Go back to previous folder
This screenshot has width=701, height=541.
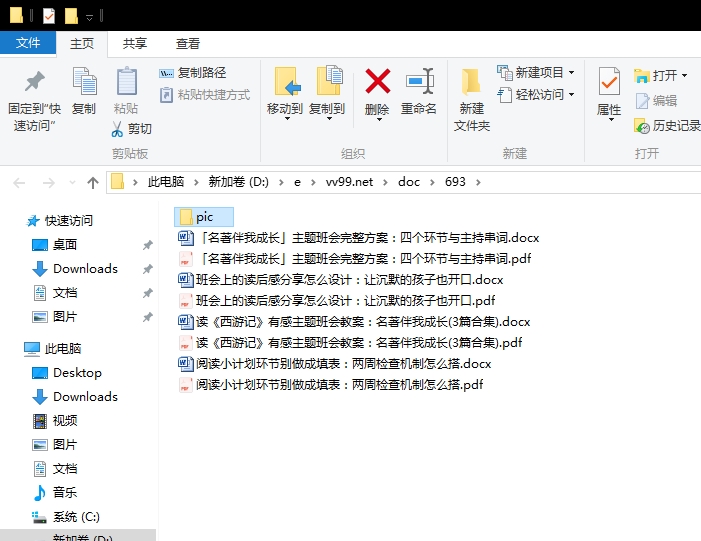coord(19,182)
